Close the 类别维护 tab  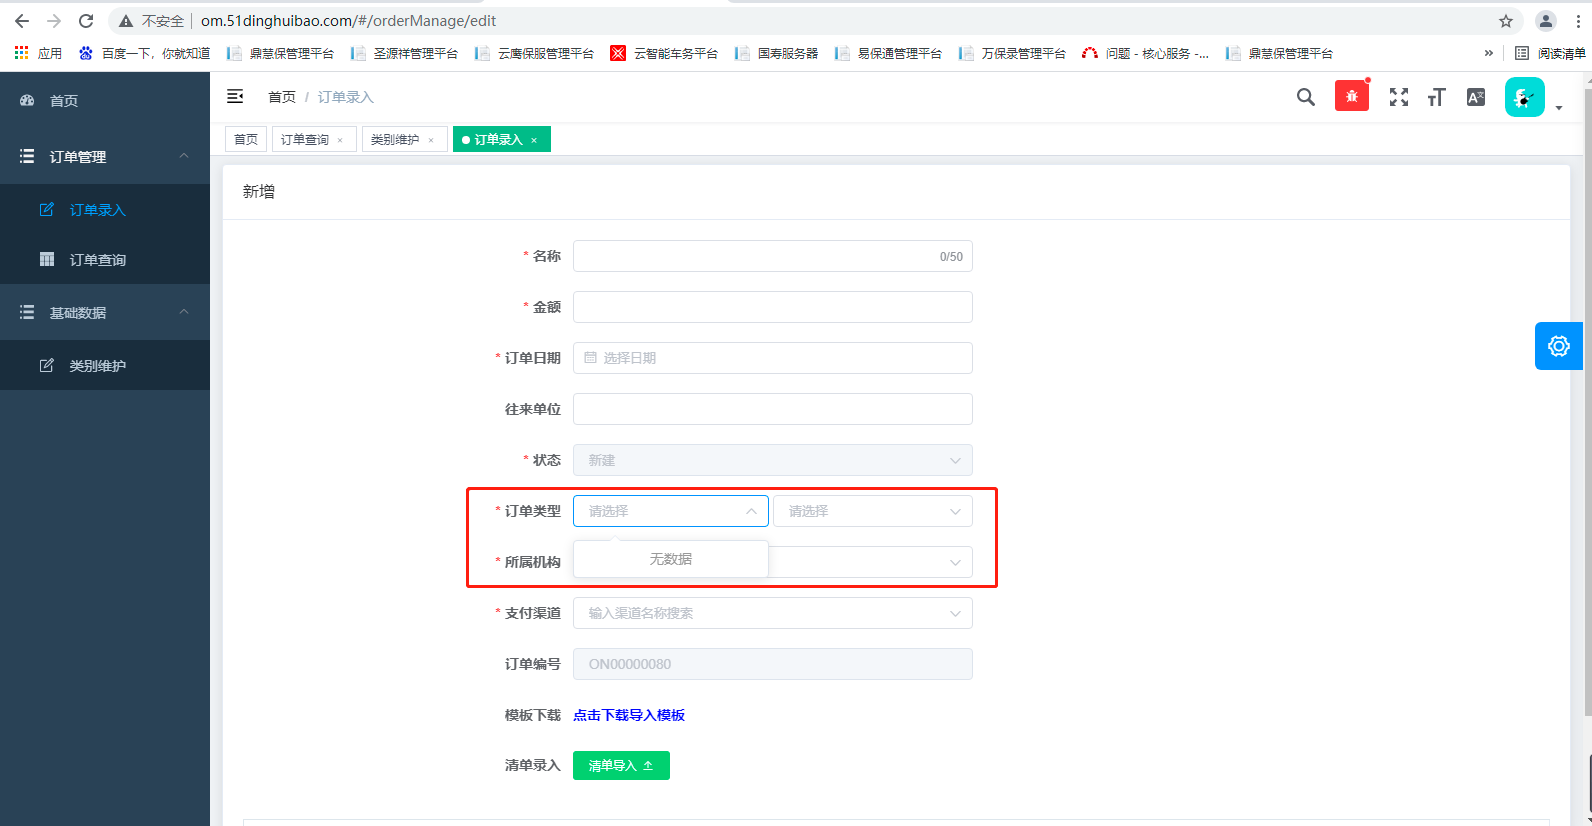(x=431, y=140)
